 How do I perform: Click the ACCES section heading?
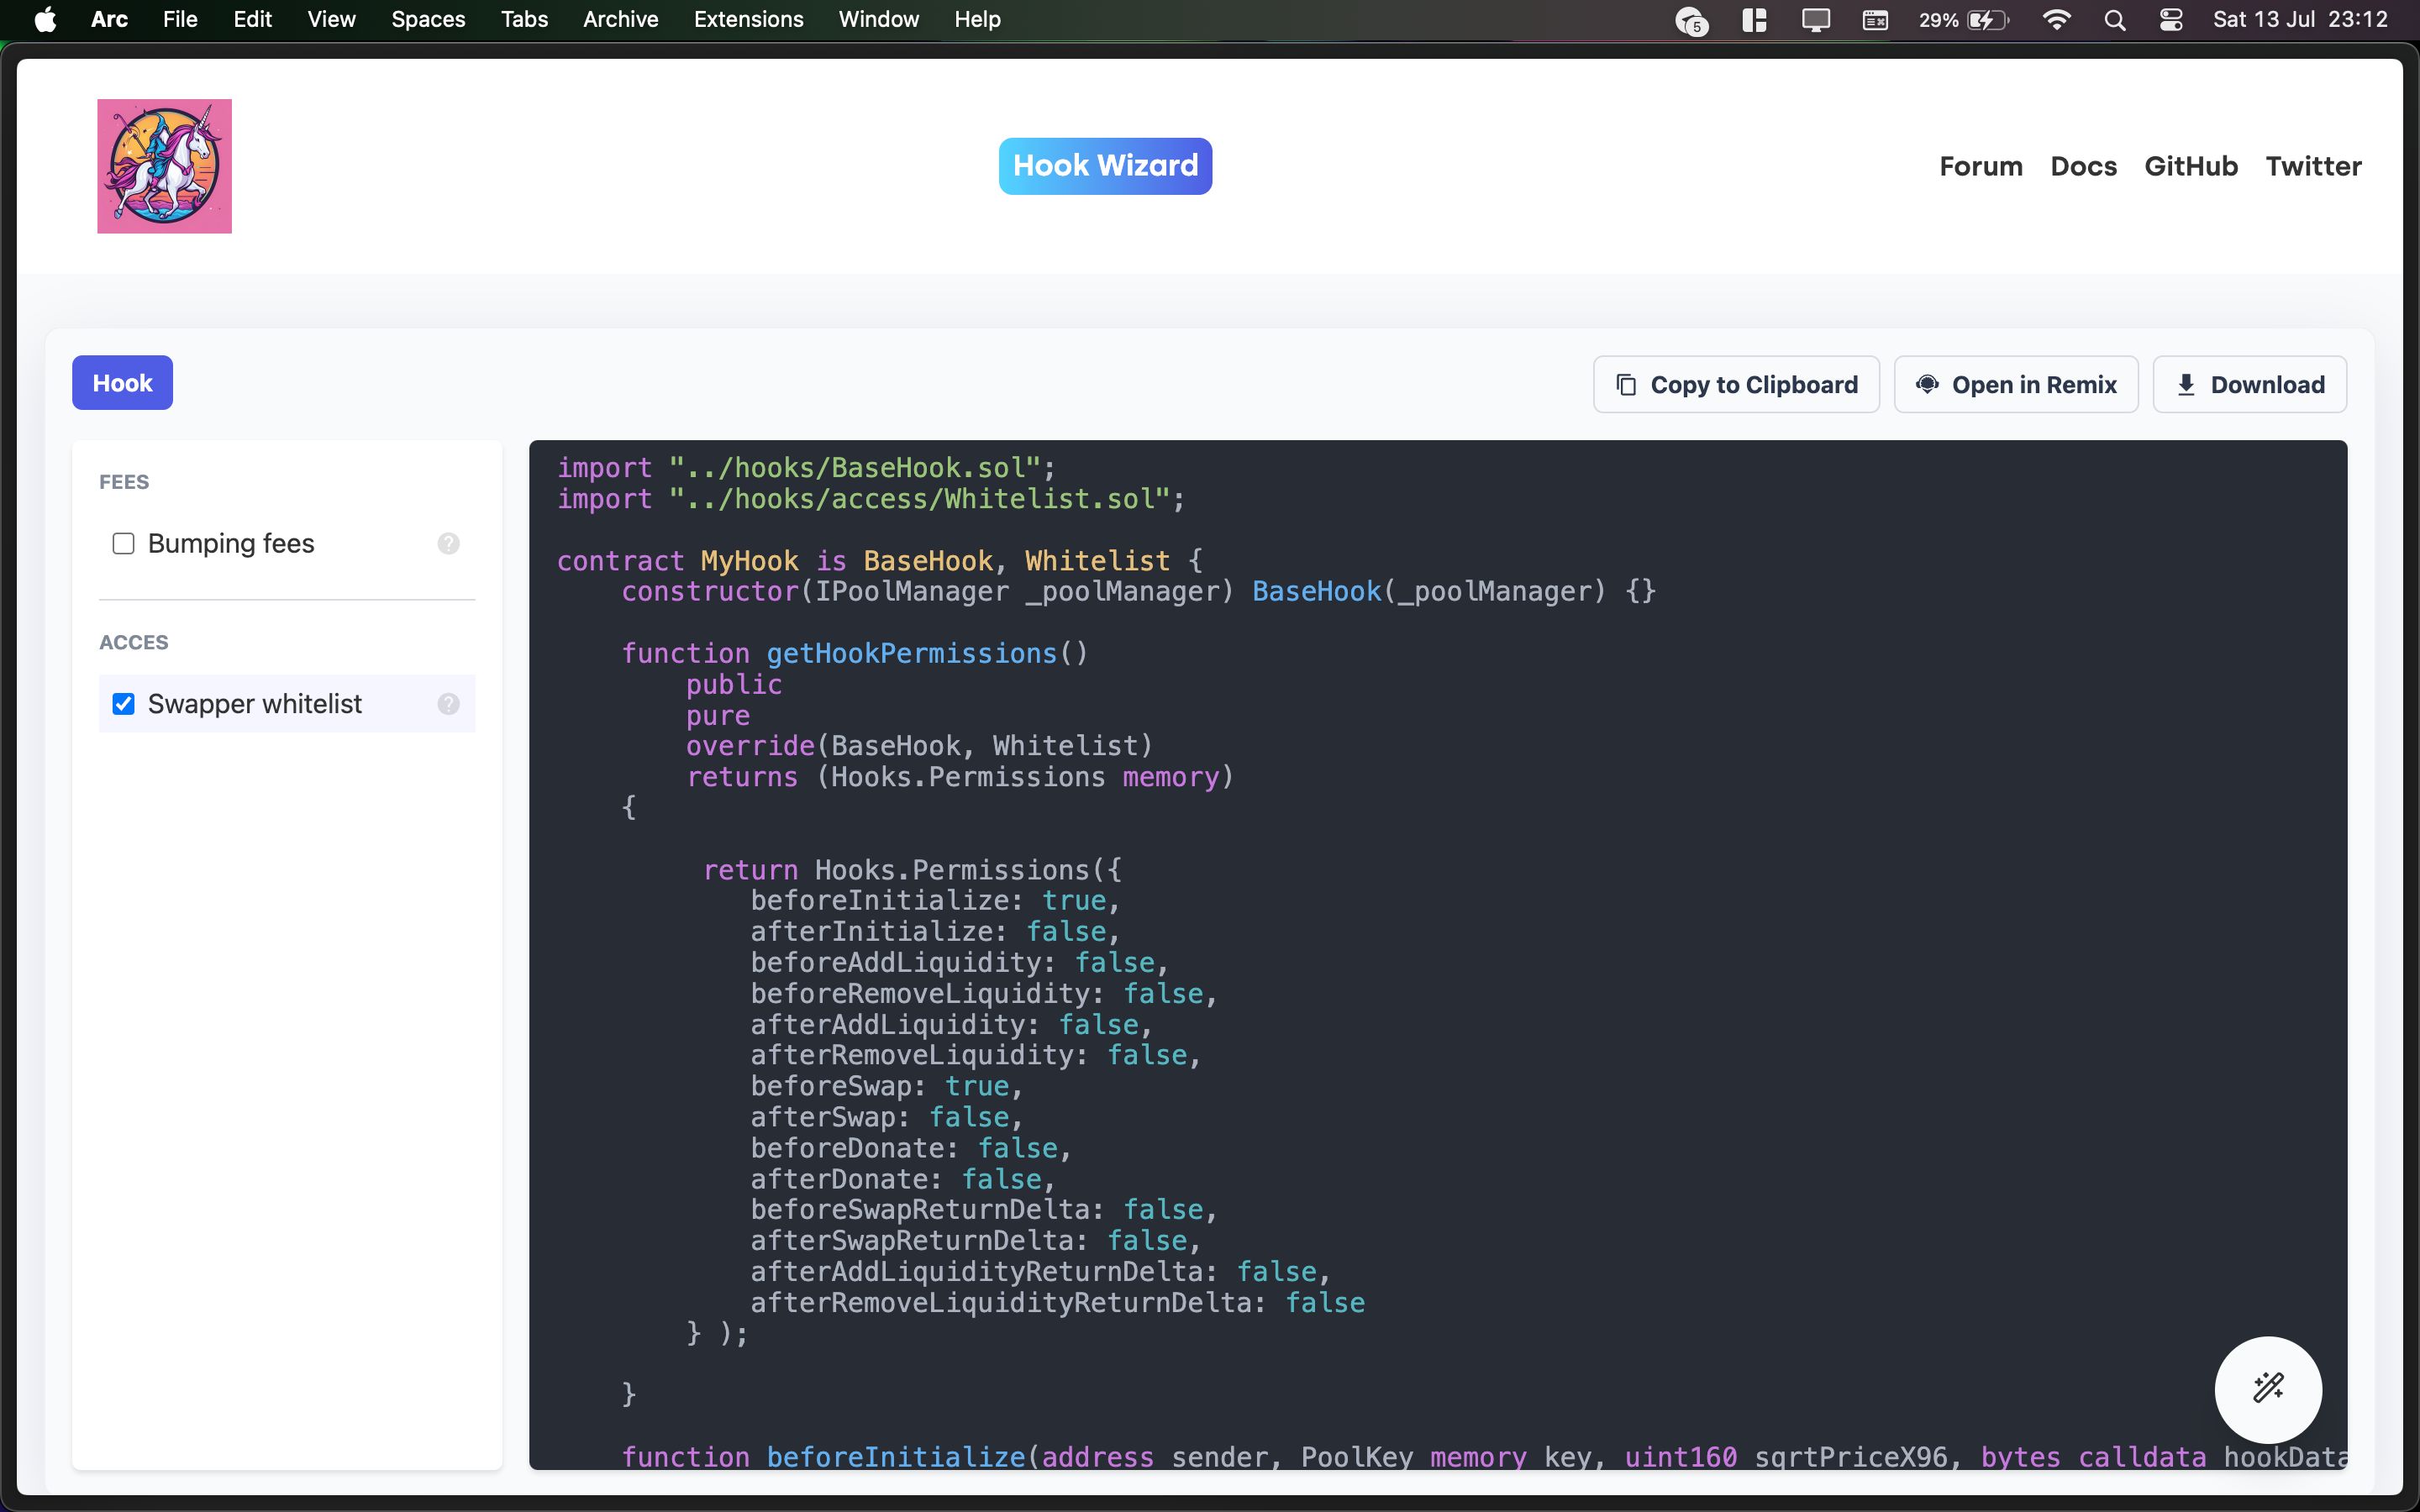coord(134,642)
